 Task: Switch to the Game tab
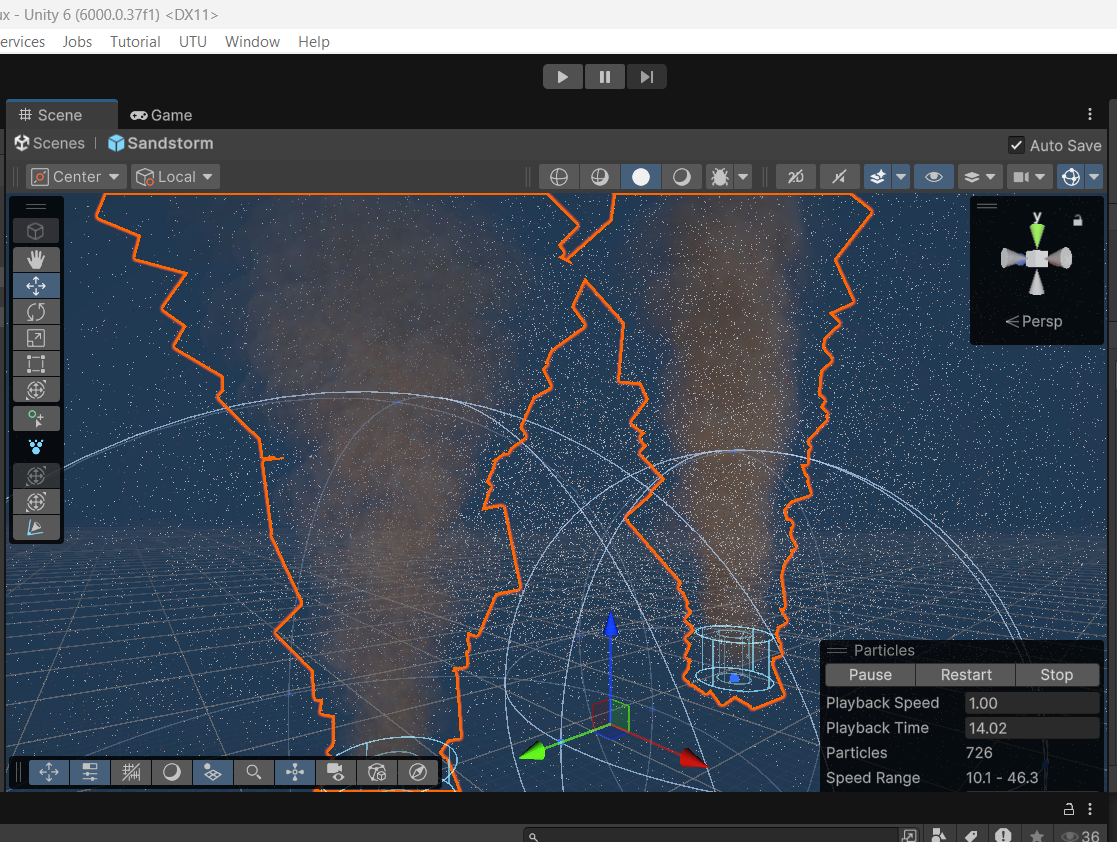[162, 115]
